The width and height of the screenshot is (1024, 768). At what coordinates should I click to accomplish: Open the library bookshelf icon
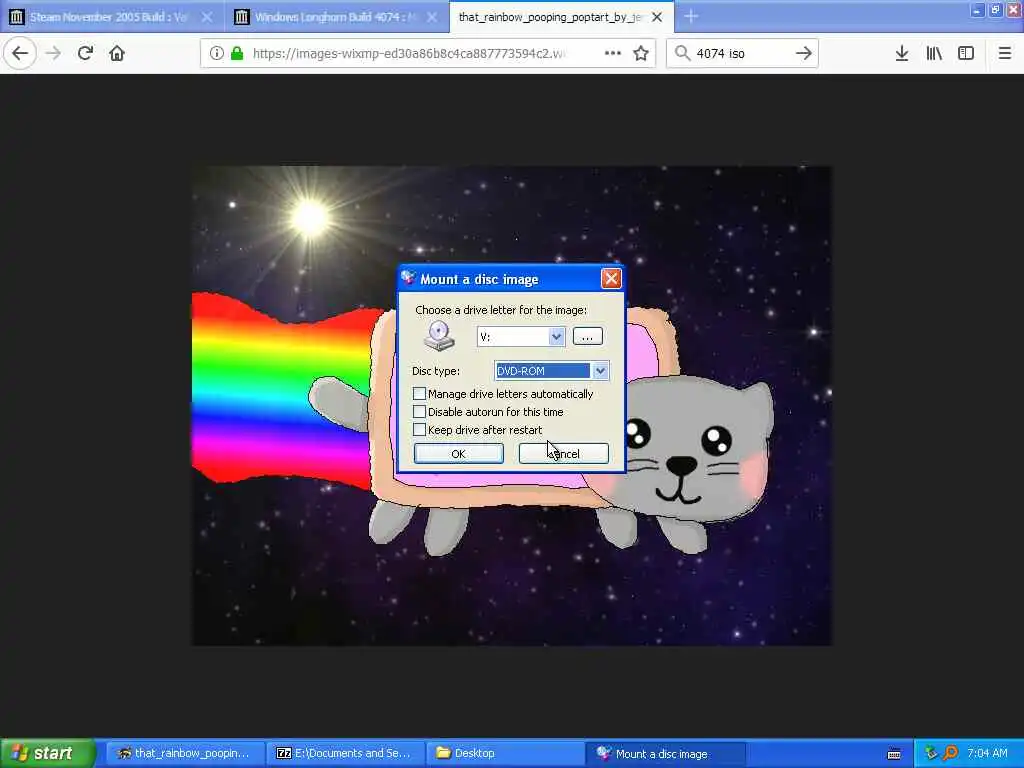tap(934, 53)
